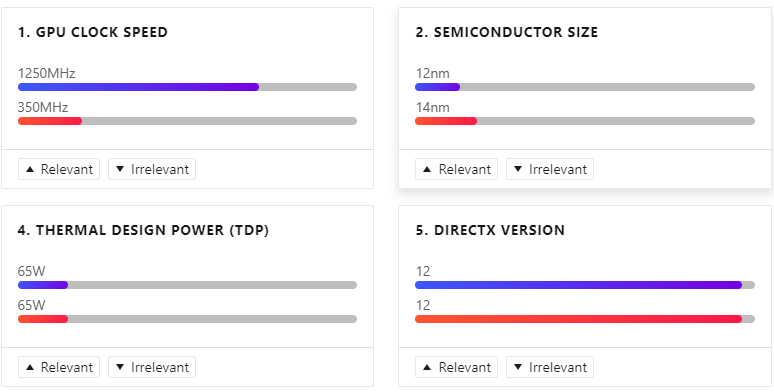The image size is (774, 392).
Task: Mark Semiconductor Size as Relevant
Action: tap(457, 169)
